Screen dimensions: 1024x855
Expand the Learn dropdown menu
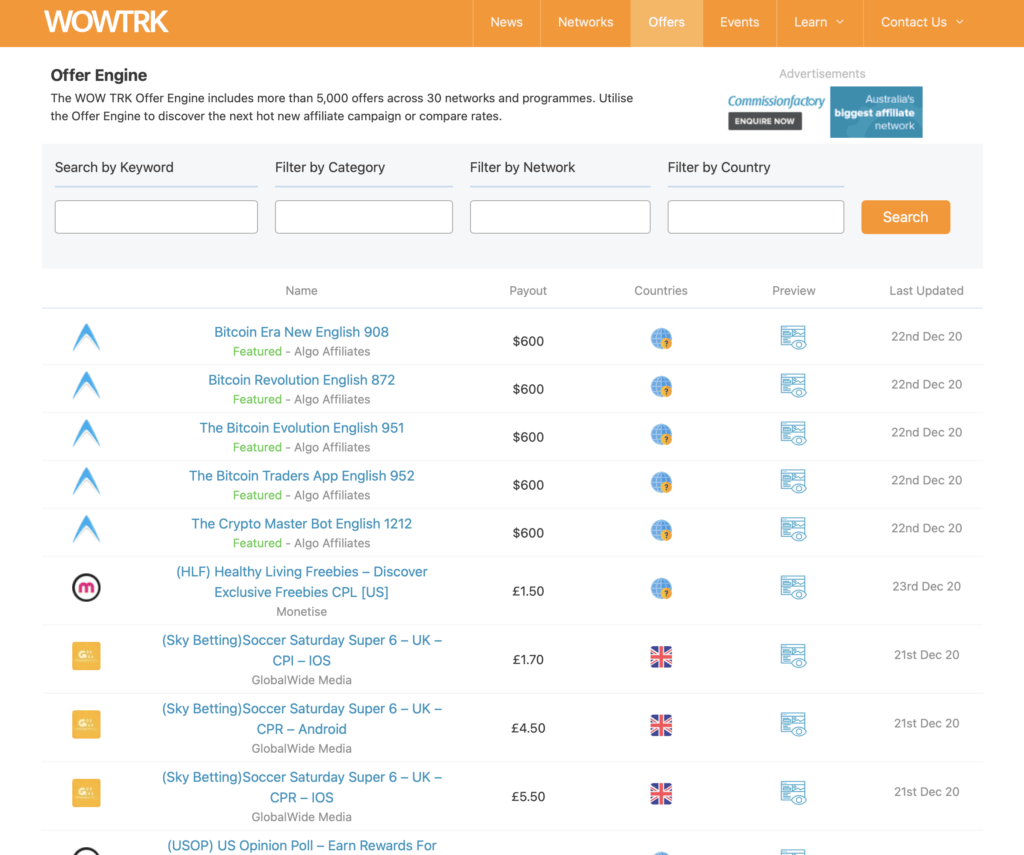[x=819, y=22]
